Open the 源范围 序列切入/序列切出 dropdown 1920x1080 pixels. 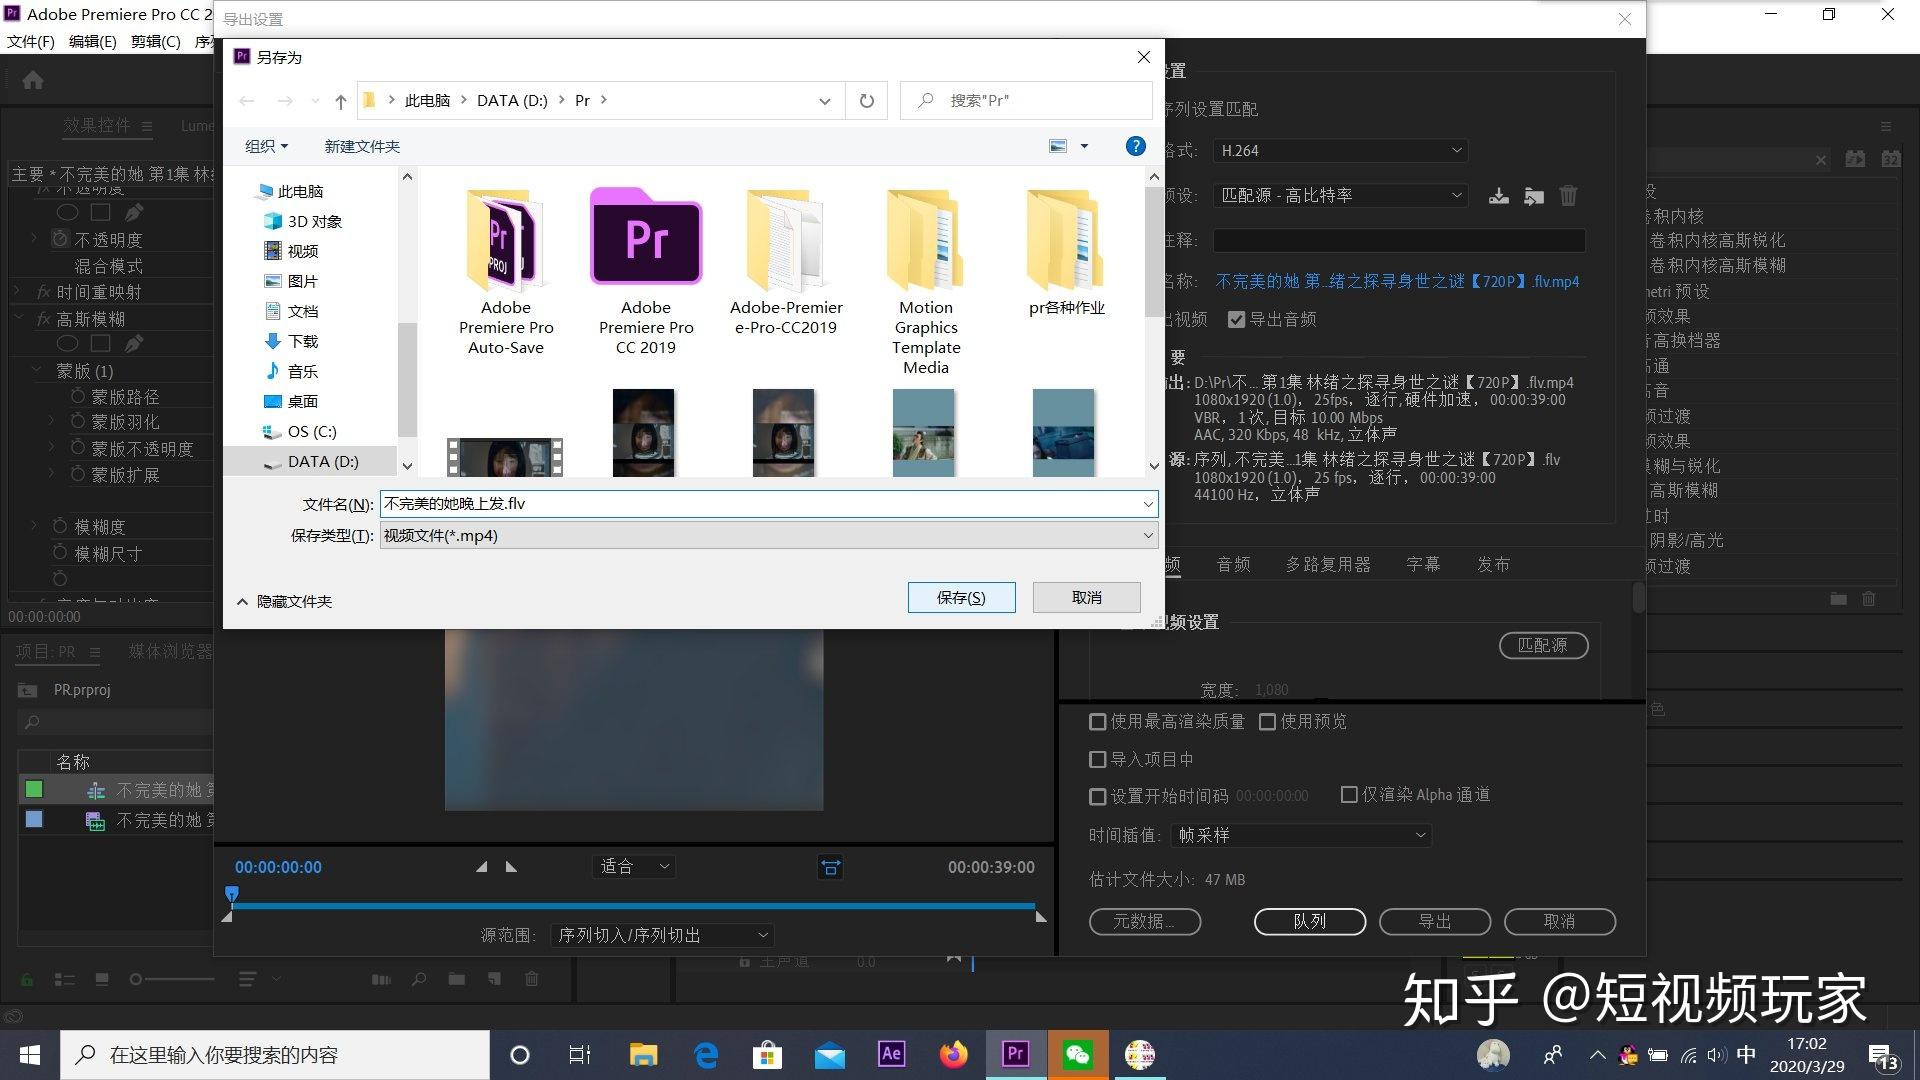tap(662, 936)
